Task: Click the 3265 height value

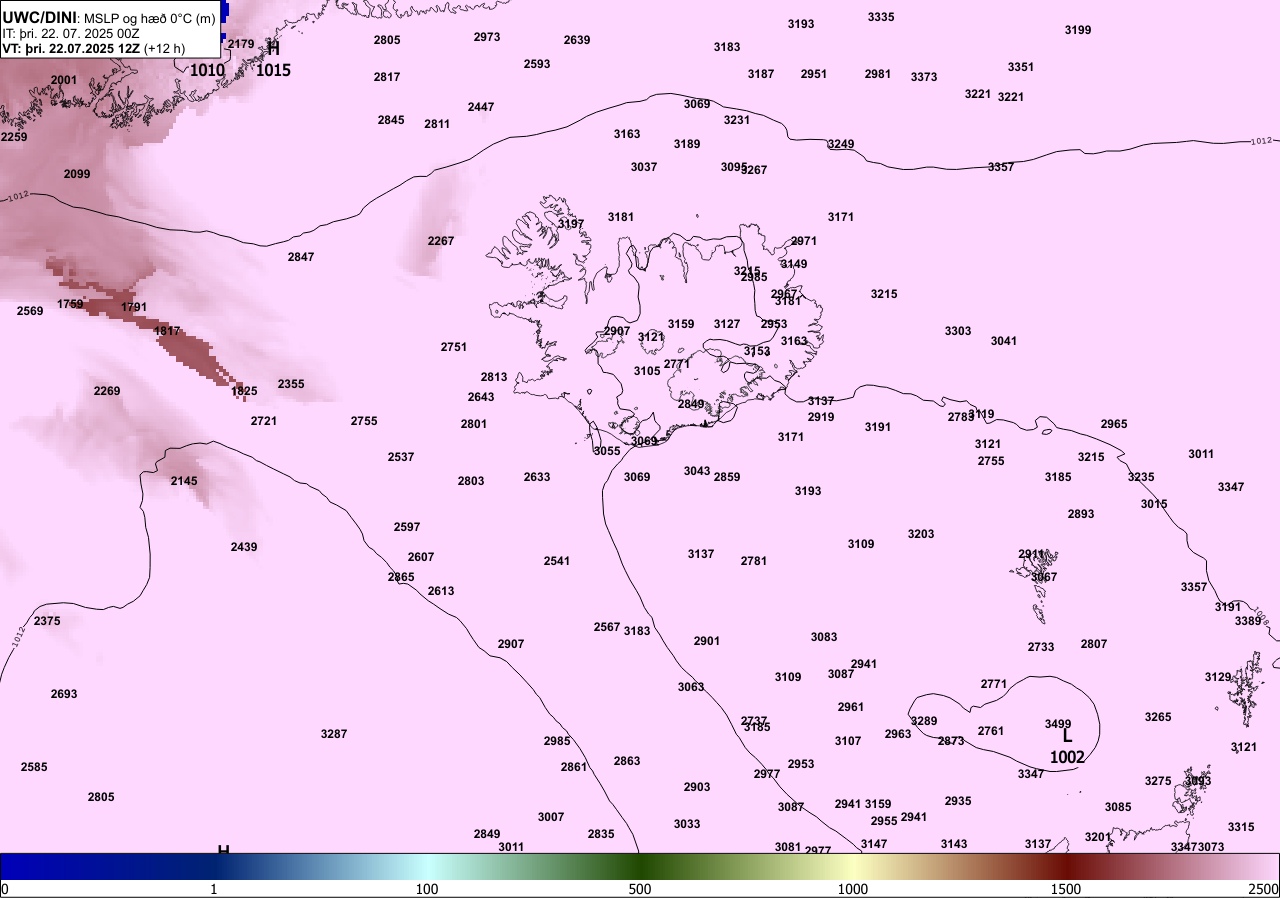Action: coord(1158,717)
